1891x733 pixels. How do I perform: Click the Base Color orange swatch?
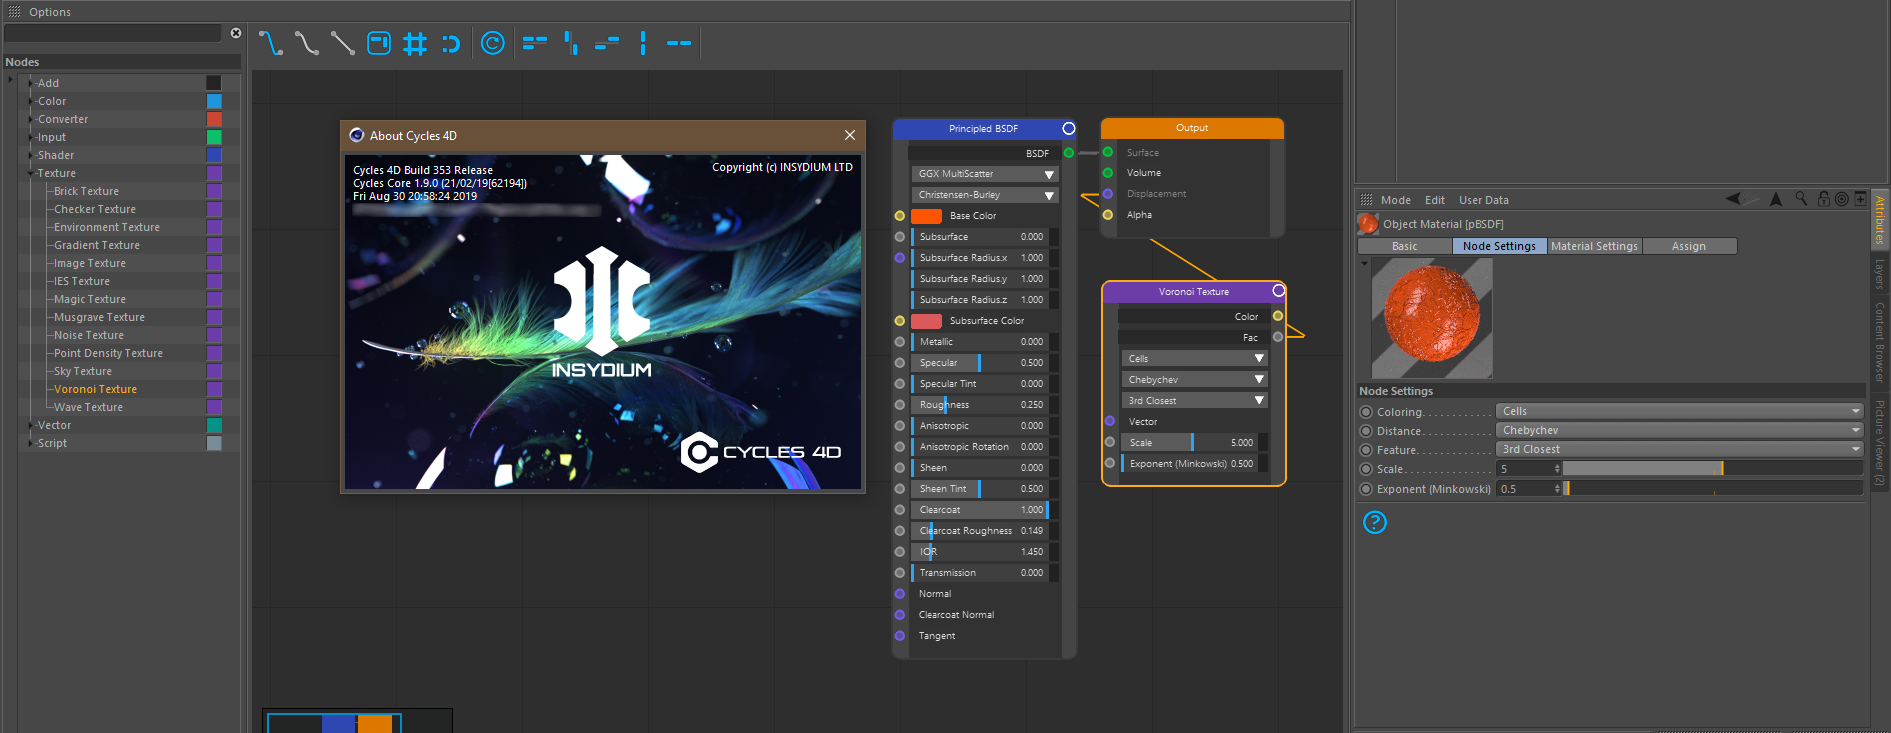(x=926, y=216)
